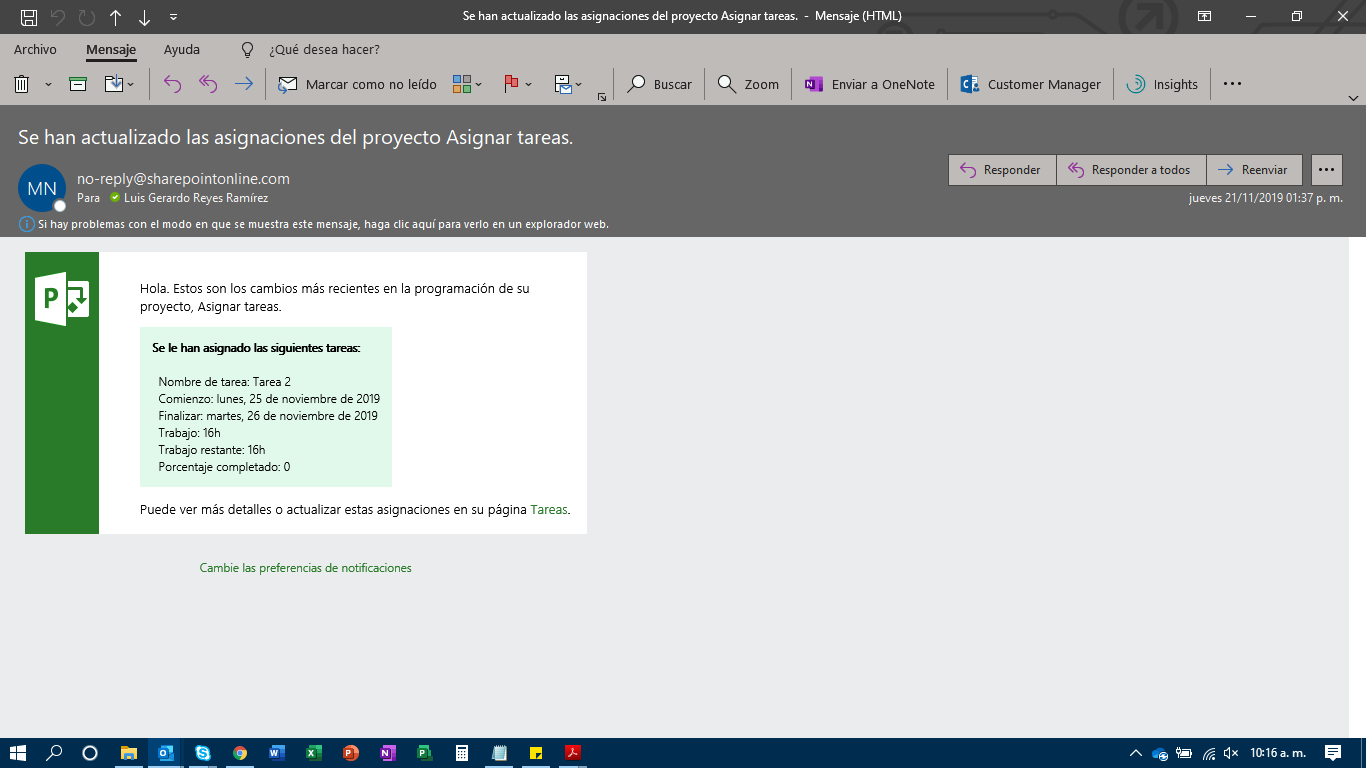The height and width of the screenshot is (768, 1366).
Task: Select the Mensaje tab
Action: 111,49
